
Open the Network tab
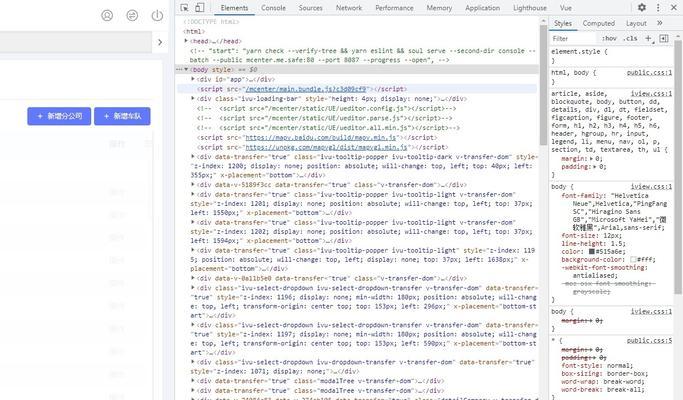[348, 8]
